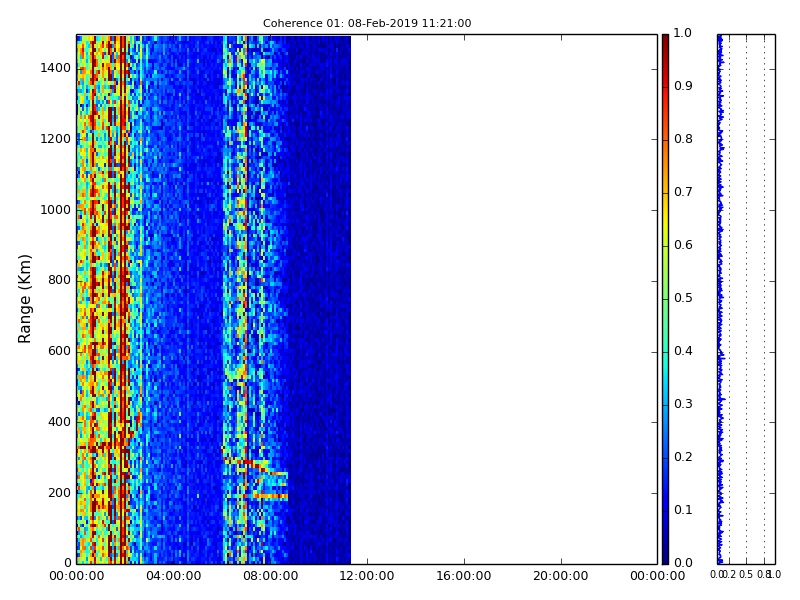Click the 08:00:00 time tick label
The image size is (800, 600).
[x=270, y=576]
